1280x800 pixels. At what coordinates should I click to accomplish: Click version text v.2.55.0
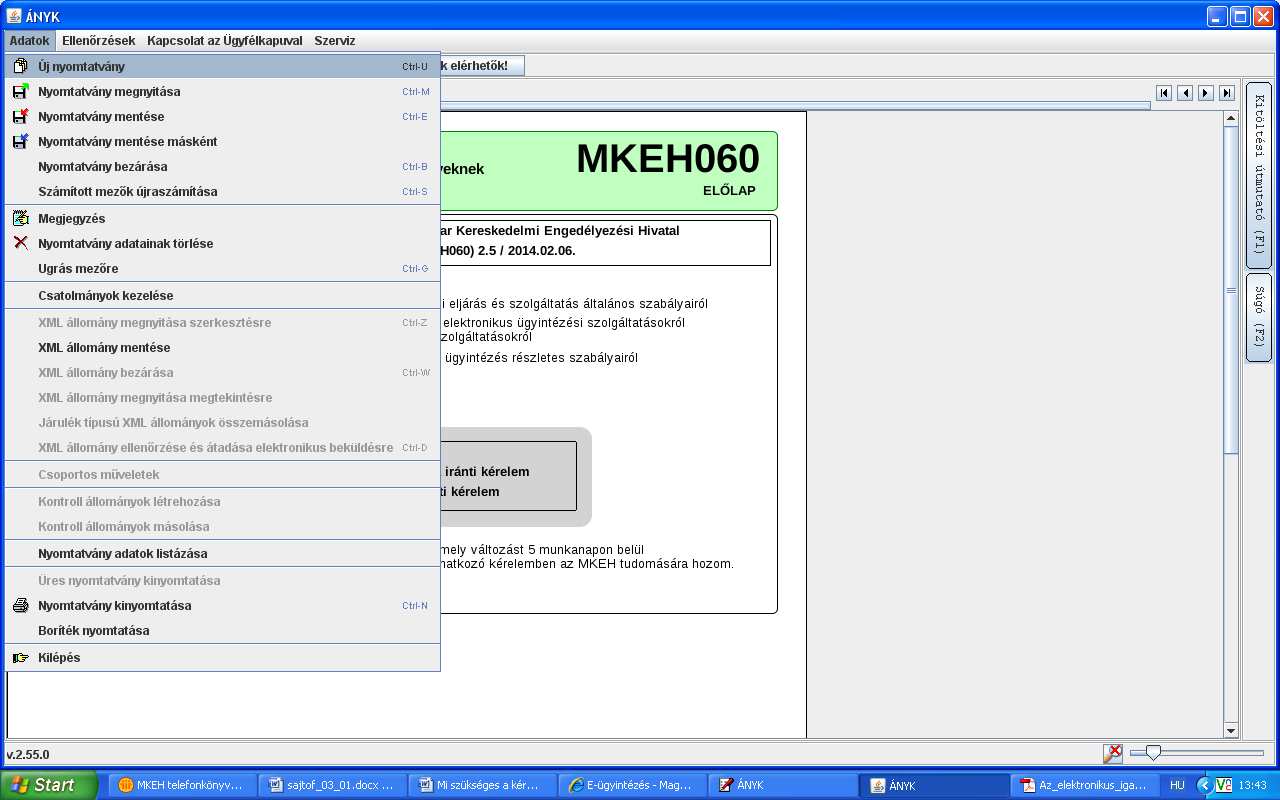coord(28,755)
